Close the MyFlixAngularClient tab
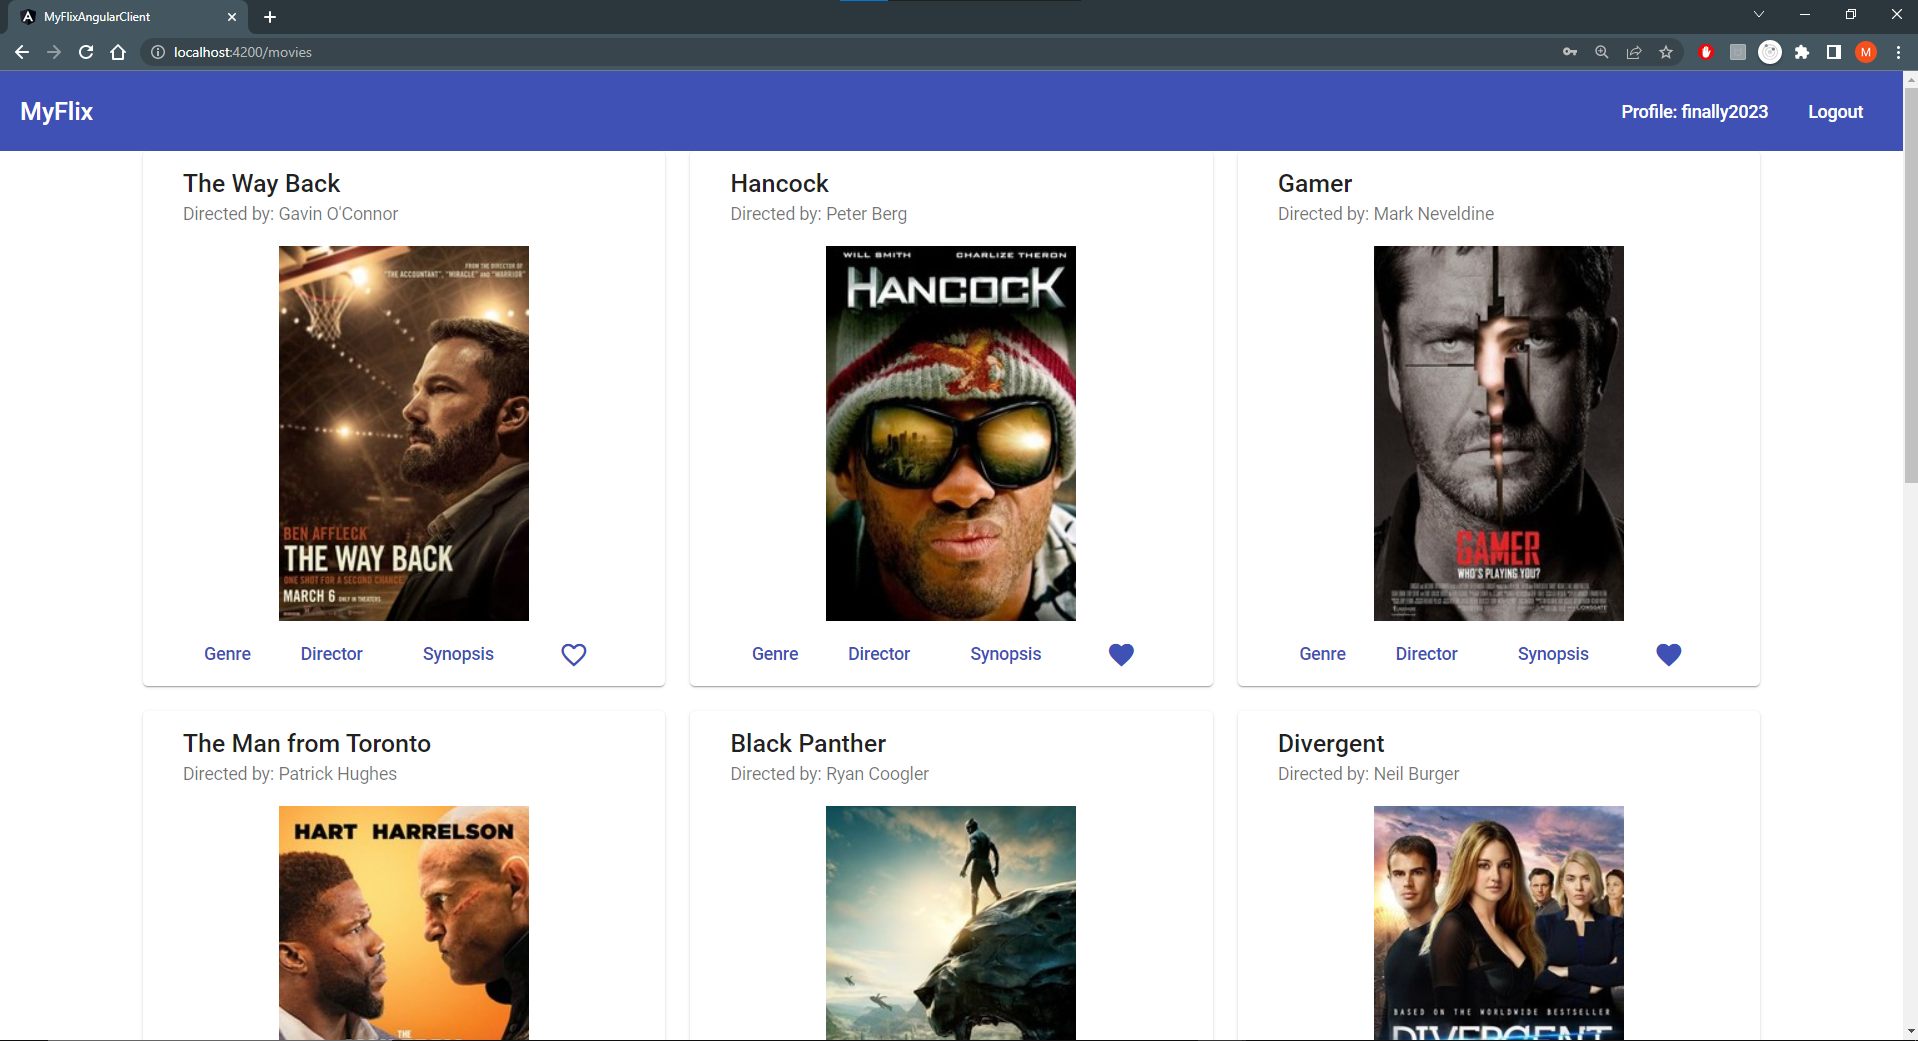 [x=232, y=17]
